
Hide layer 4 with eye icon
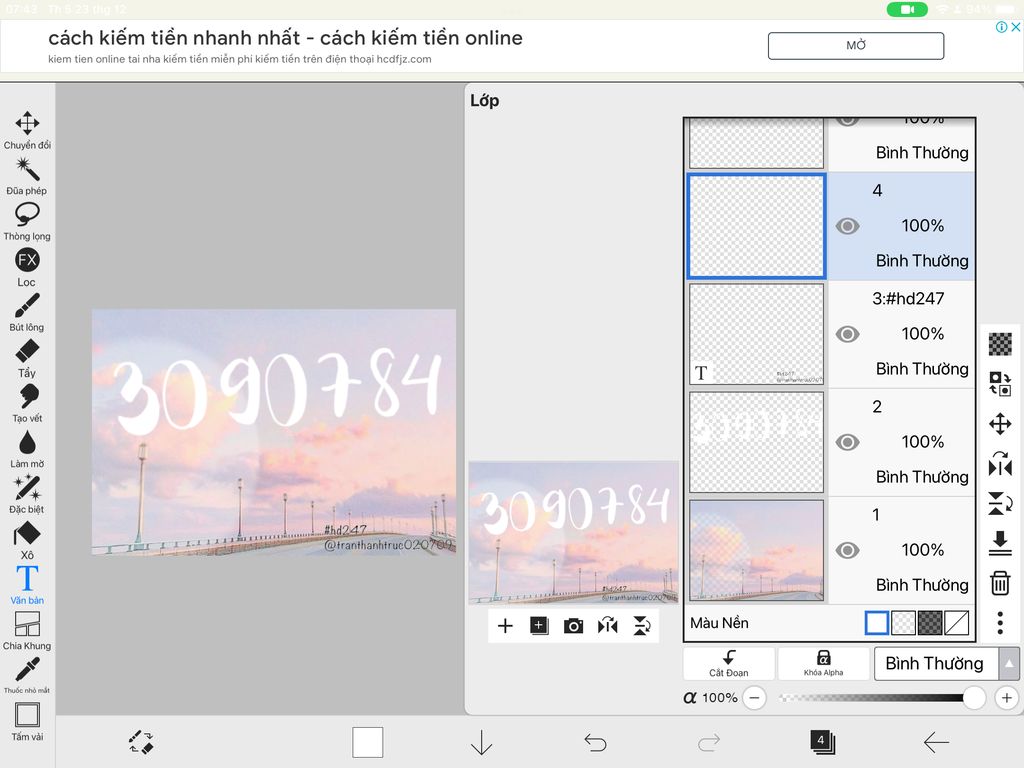848,226
